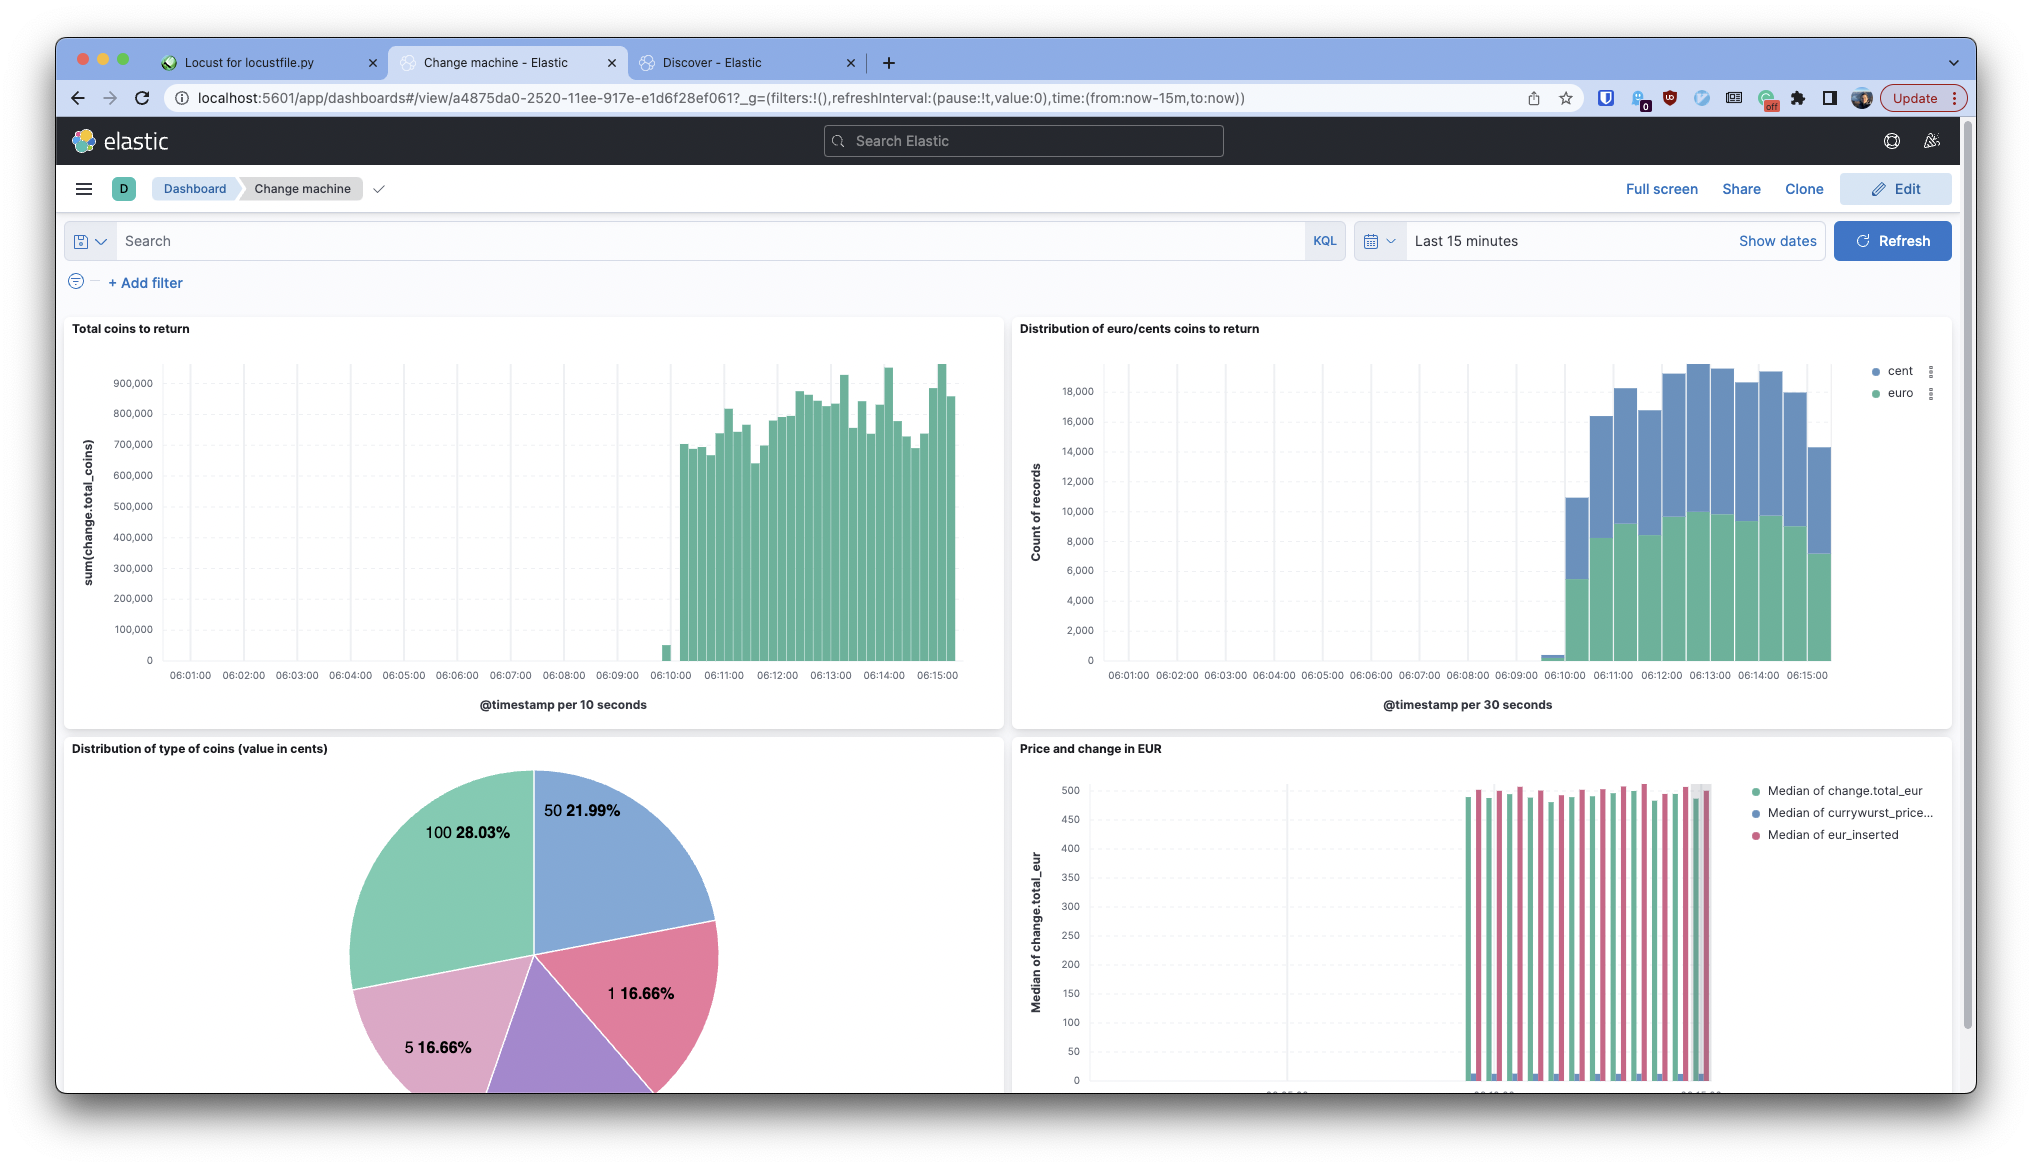Open the newsfeed celebration icon
Screen dimensions: 2032x1167
click(1932, 141)
